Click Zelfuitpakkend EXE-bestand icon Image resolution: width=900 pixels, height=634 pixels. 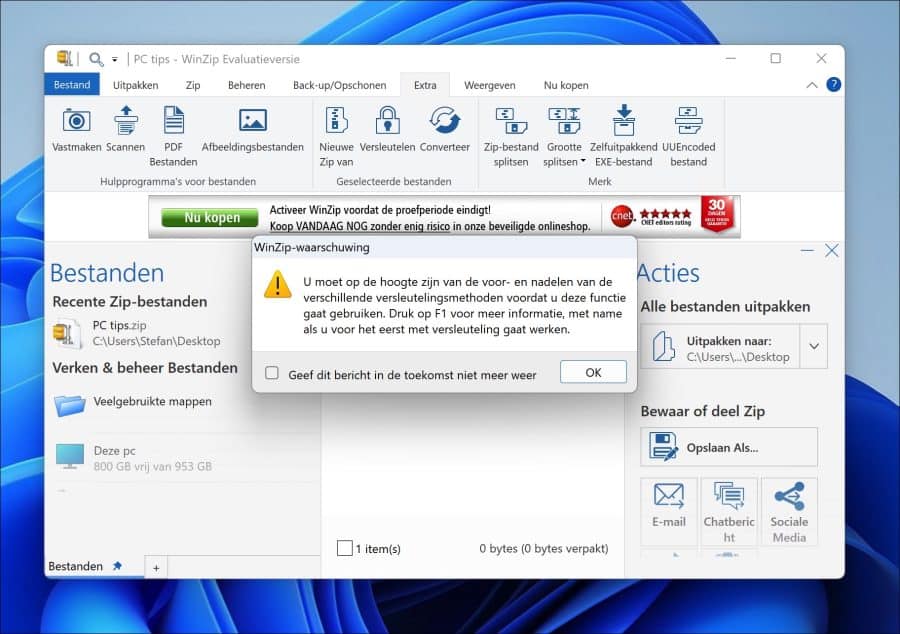tap(624, 120)
